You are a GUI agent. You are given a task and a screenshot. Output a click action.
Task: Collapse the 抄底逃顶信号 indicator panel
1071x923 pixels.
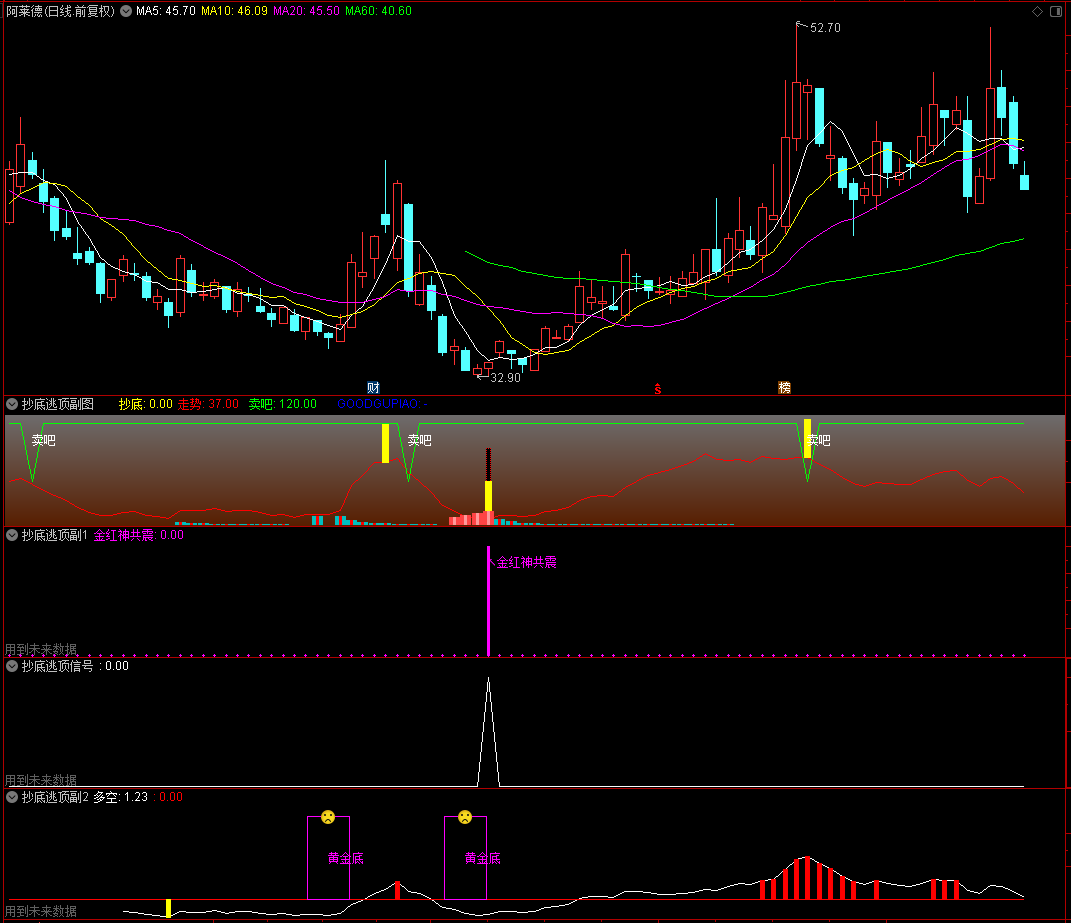(12, 665)
